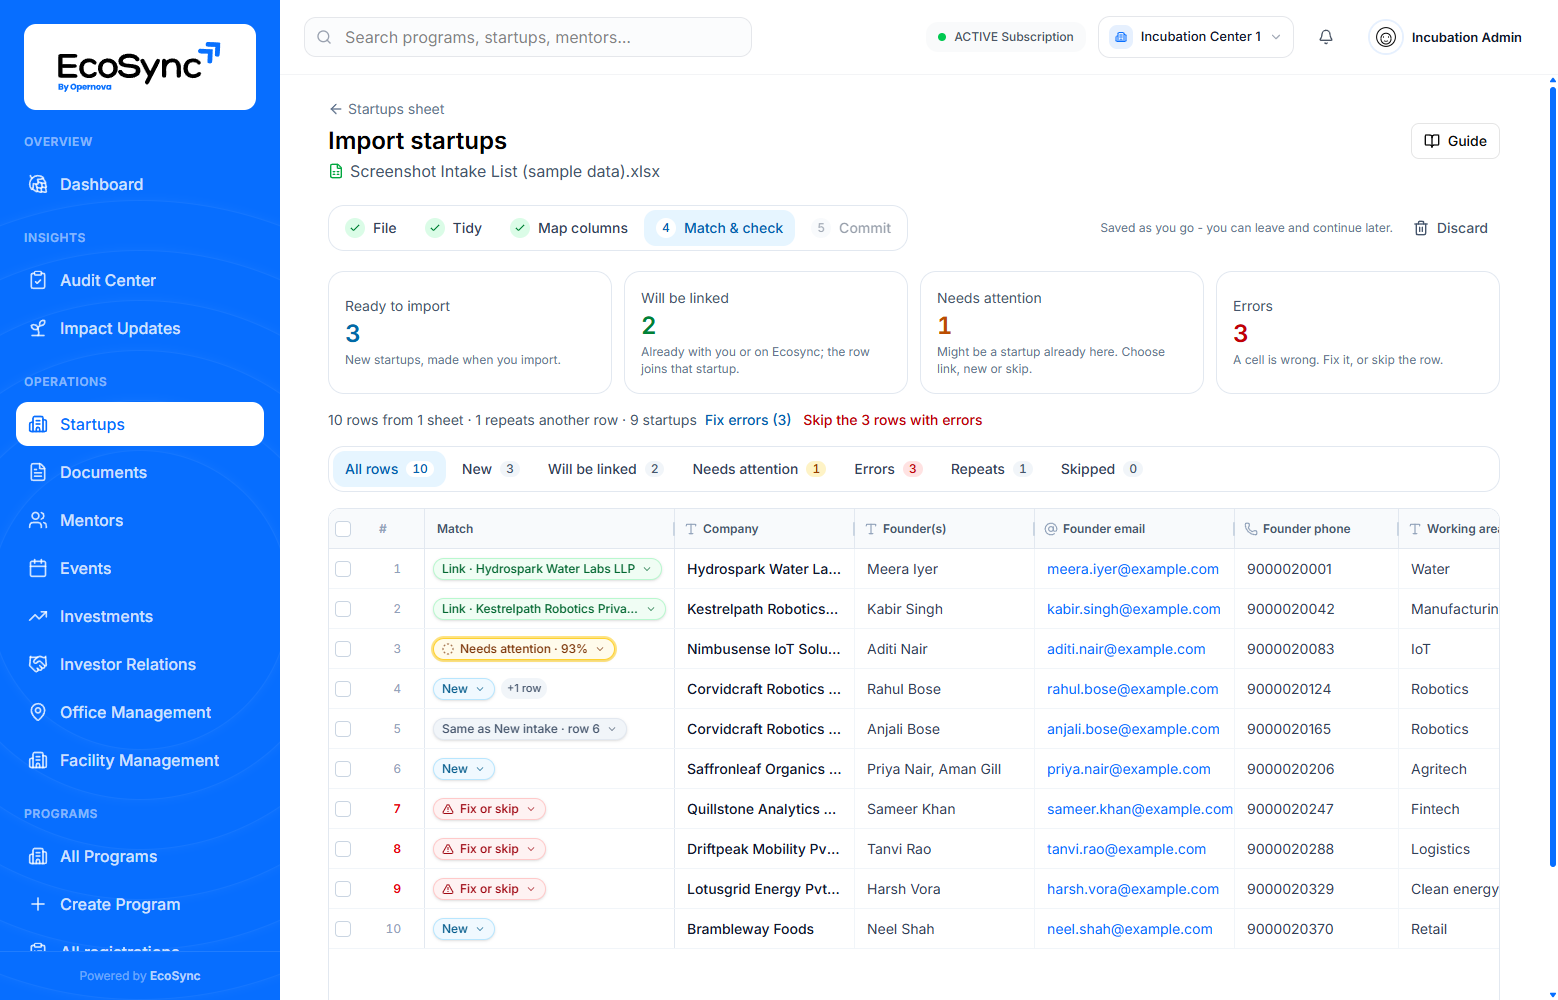The width and height of the screenshot is (1558, 1000).
Task: Check the Nimbusense IoT row checkbox
Action: [x=343, y=649]
